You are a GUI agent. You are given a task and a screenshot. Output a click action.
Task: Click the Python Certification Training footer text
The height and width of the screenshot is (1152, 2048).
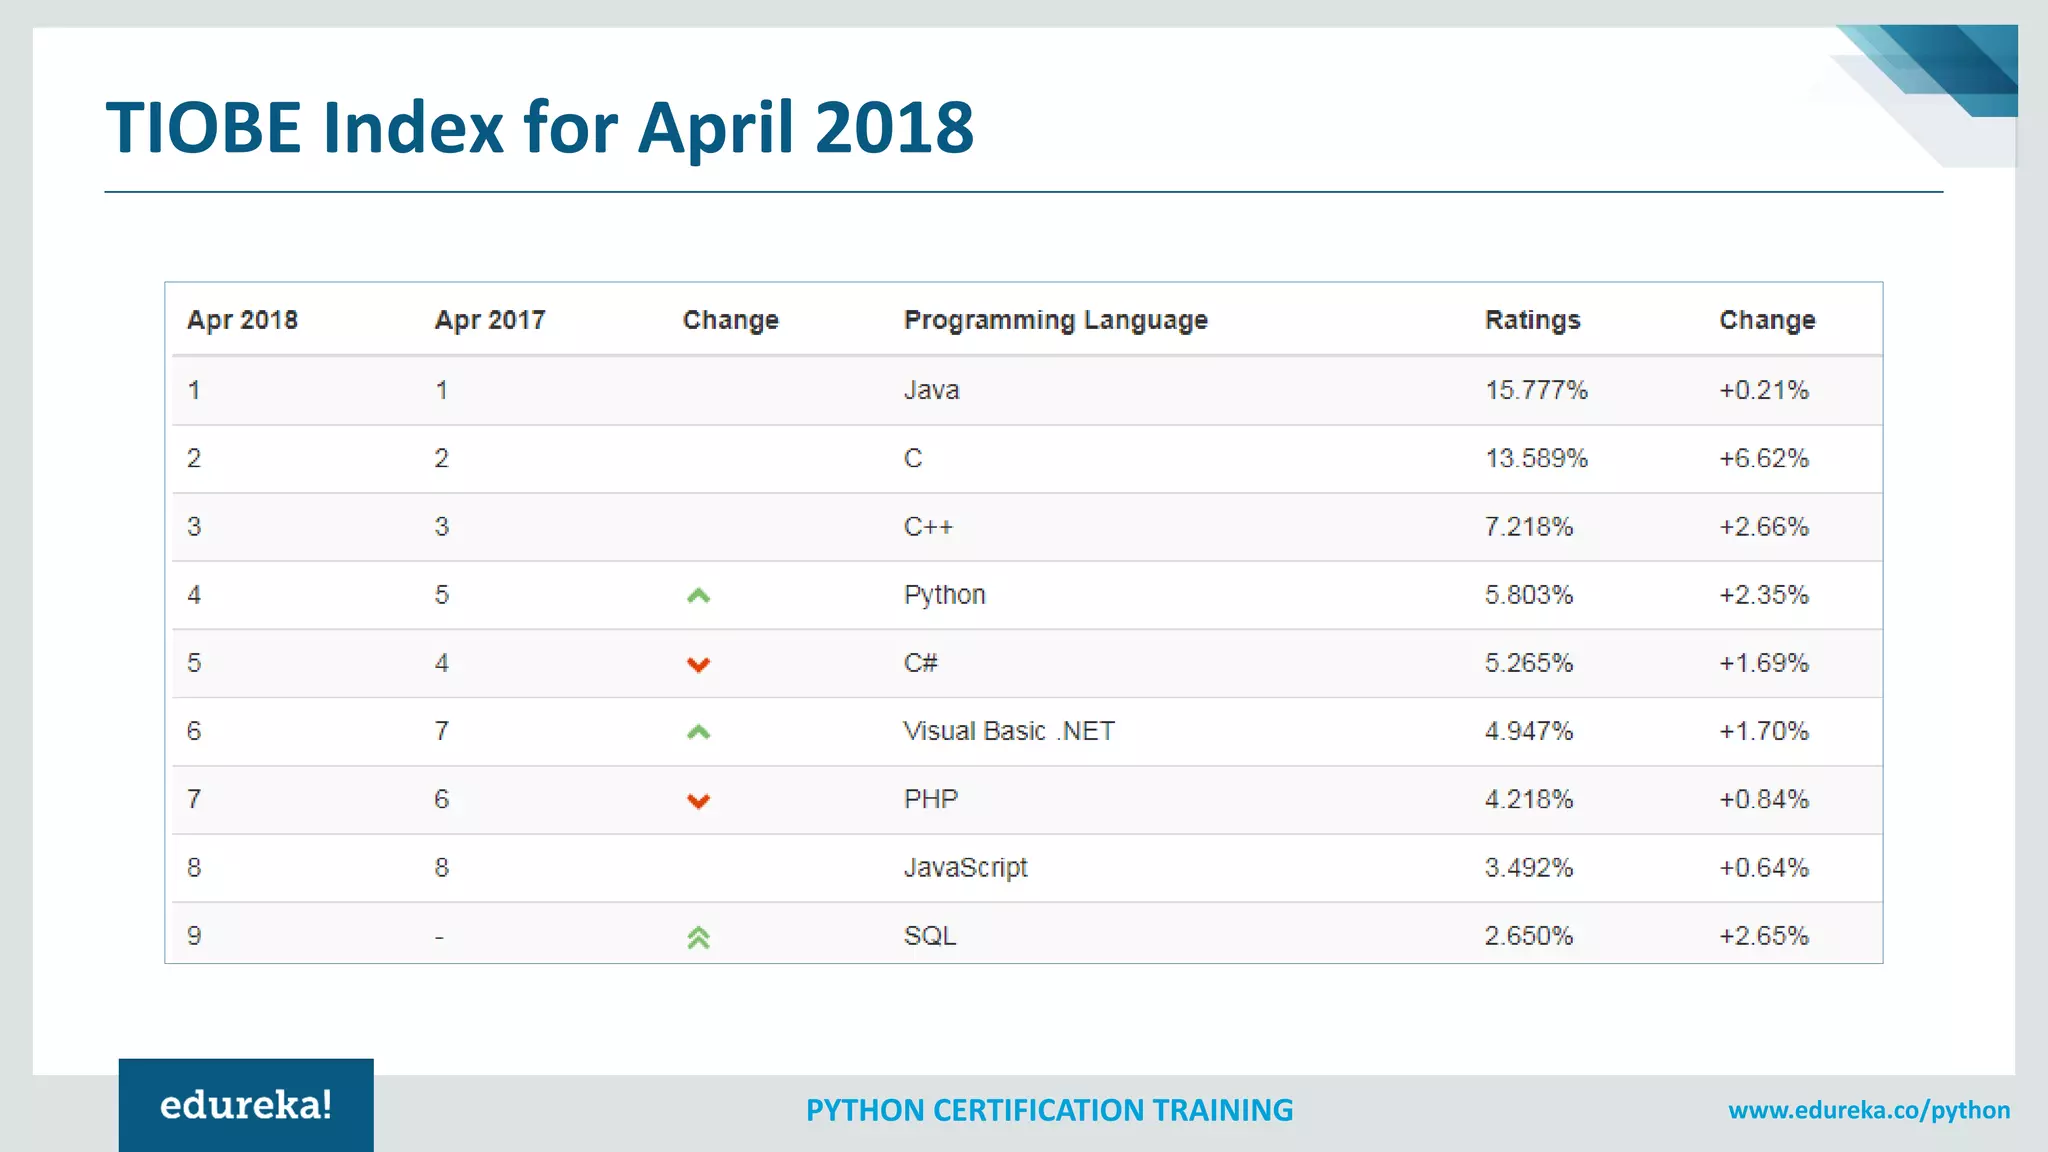tap(1049, 1110)
